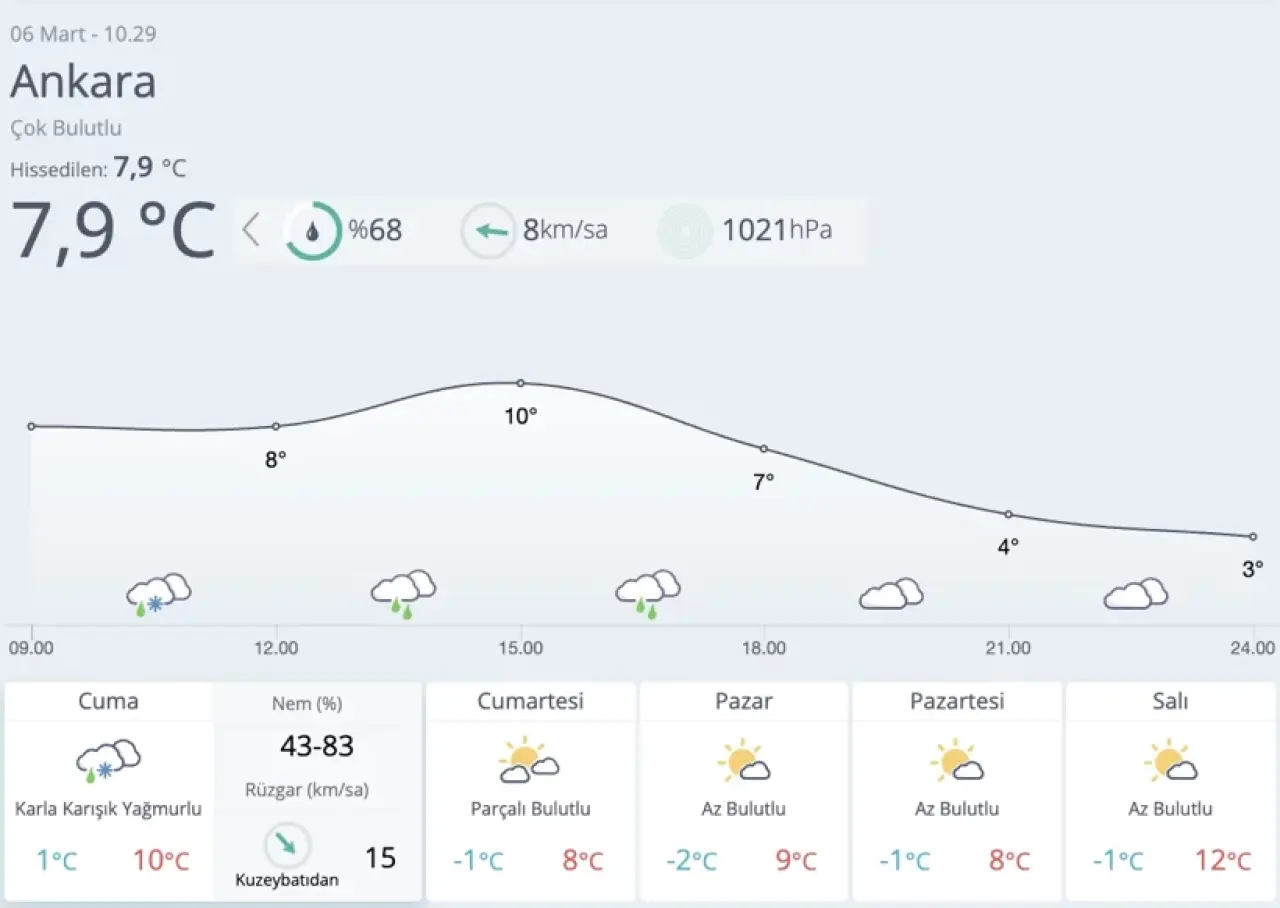The width and height of the screenshot is (1280, 908).
Task: Click the 18.00 time label on the axis
Action: pos(763,648)
